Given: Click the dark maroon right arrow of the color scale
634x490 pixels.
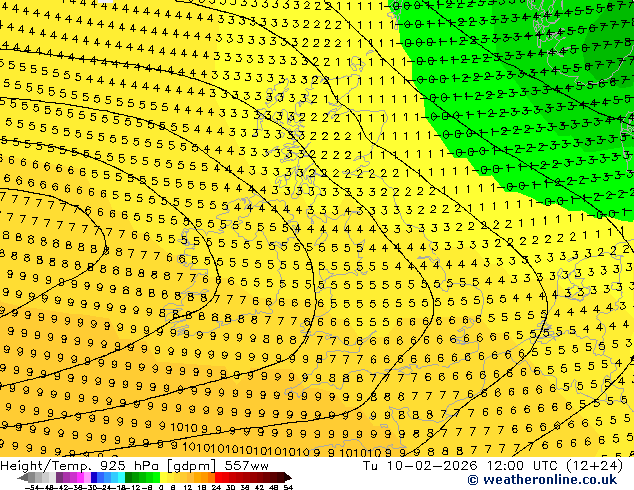Looking at the screenshot, I should pyautogui.click(x=288, y=478).
